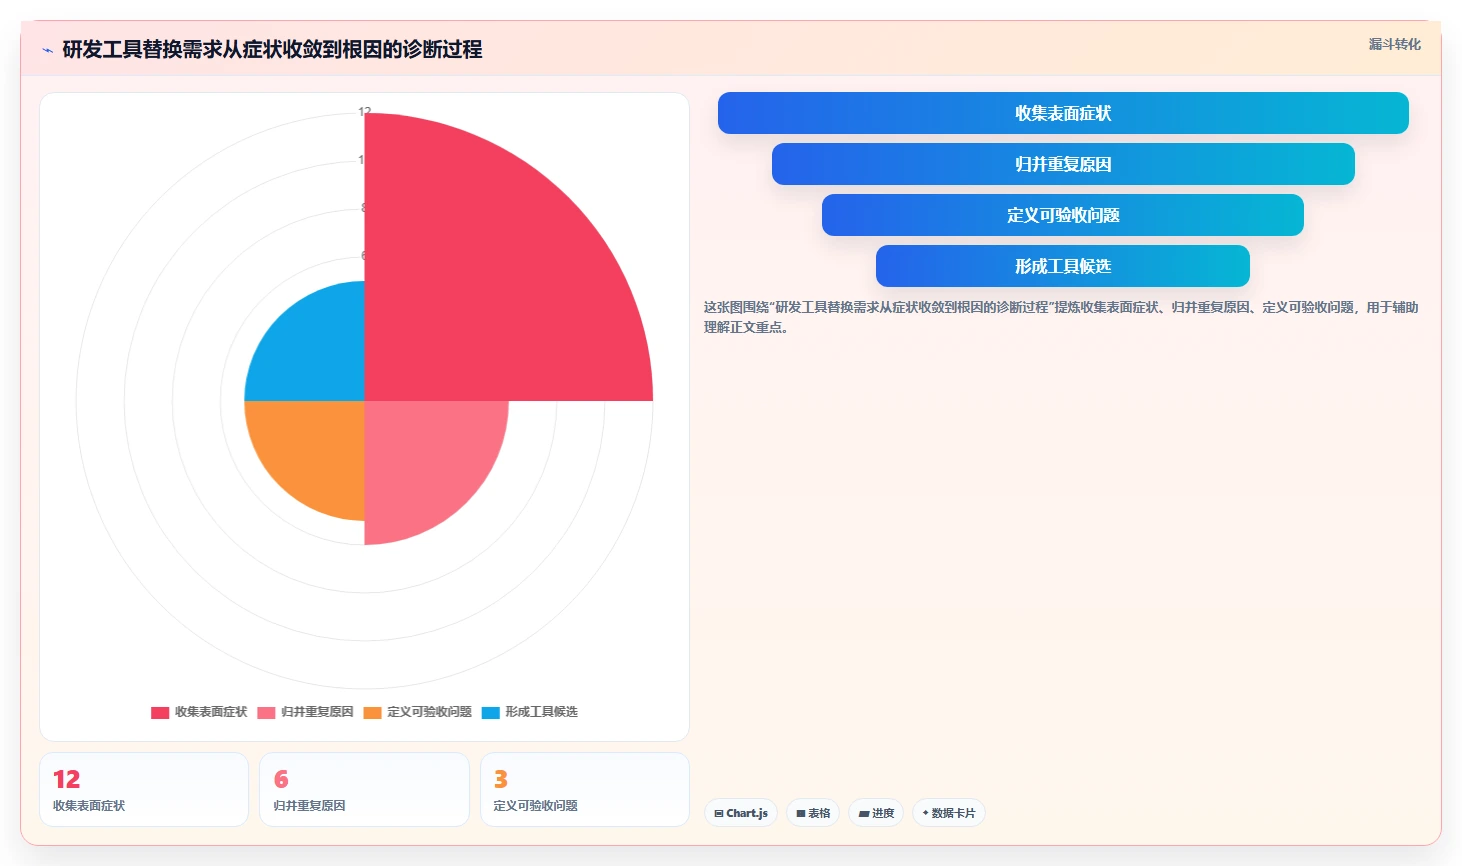Select the 收集表面症状 funnel bar

1063,113
